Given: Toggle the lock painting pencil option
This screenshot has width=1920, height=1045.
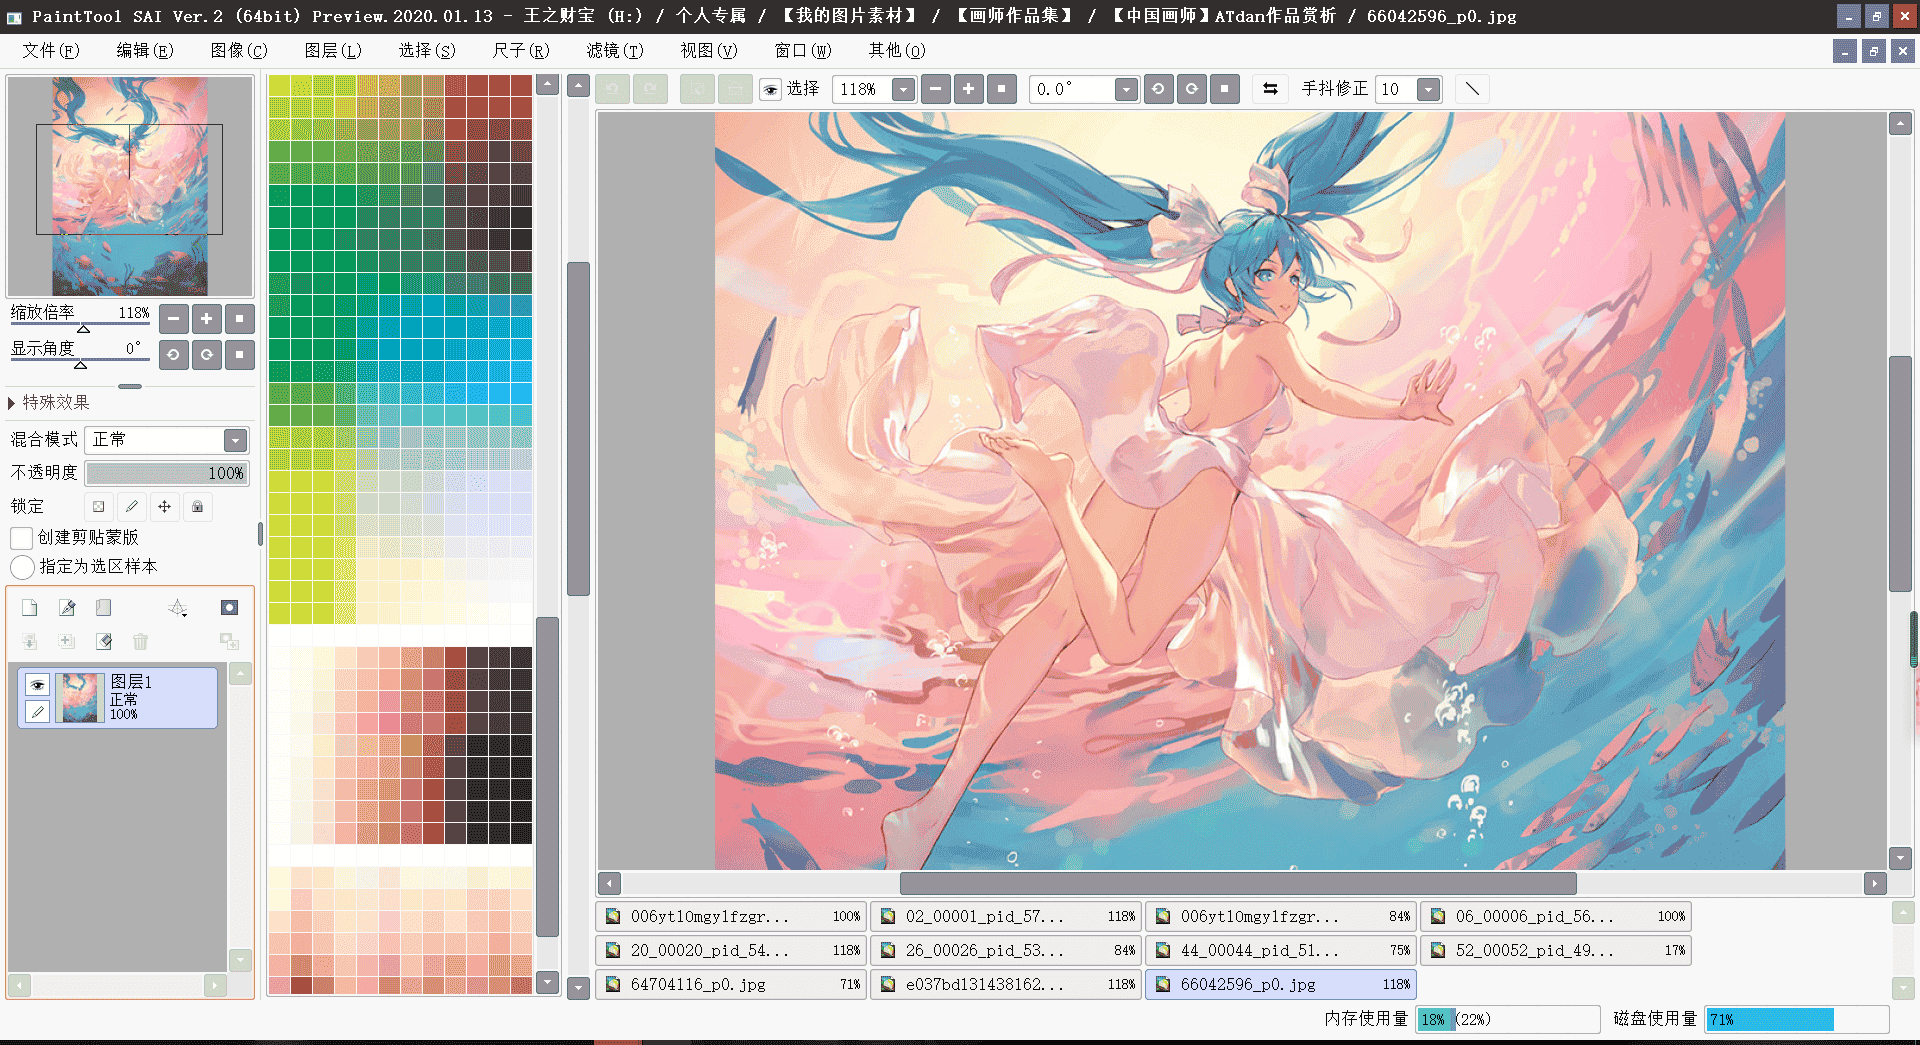Looking at the screenshot, I should point(131,507).
